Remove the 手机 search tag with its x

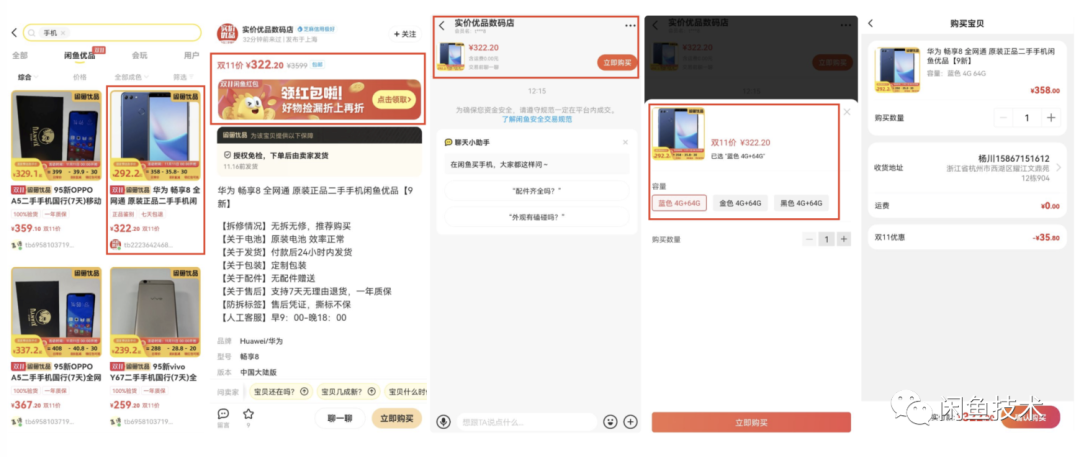[x=63, y=32]
